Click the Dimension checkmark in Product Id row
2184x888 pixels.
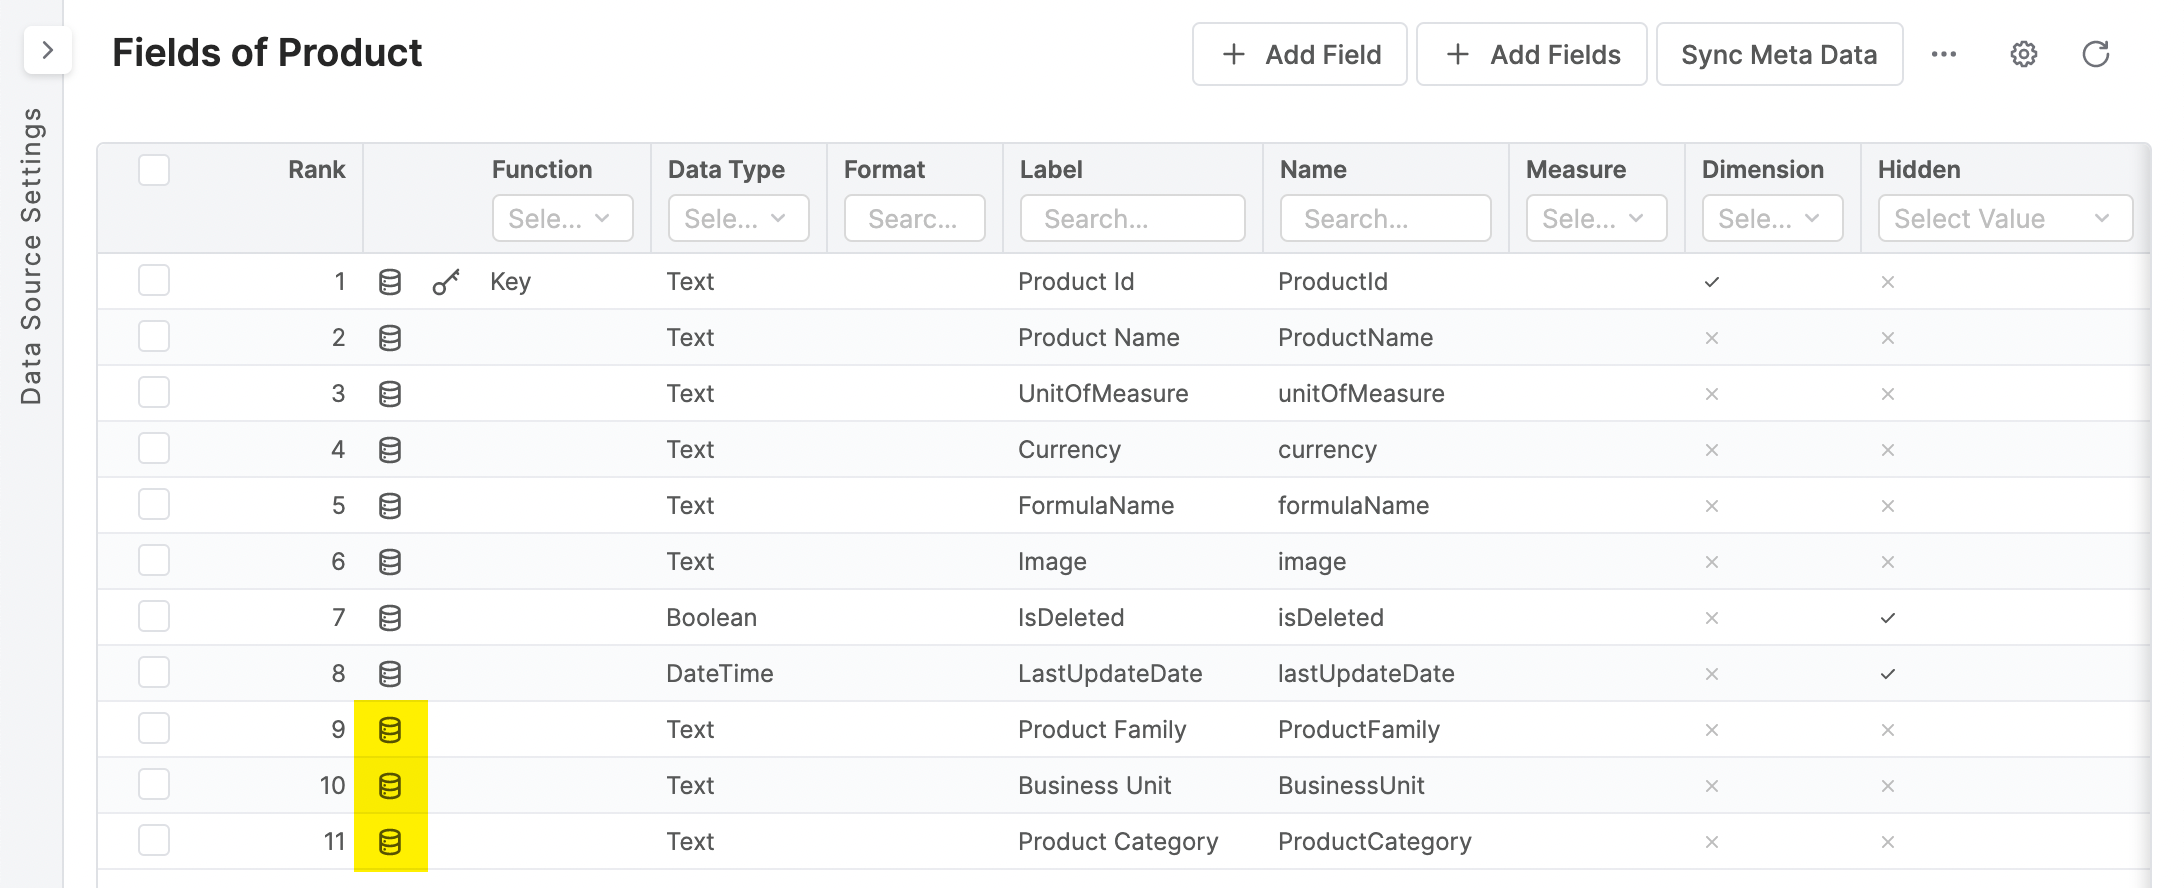[1712, 282]
